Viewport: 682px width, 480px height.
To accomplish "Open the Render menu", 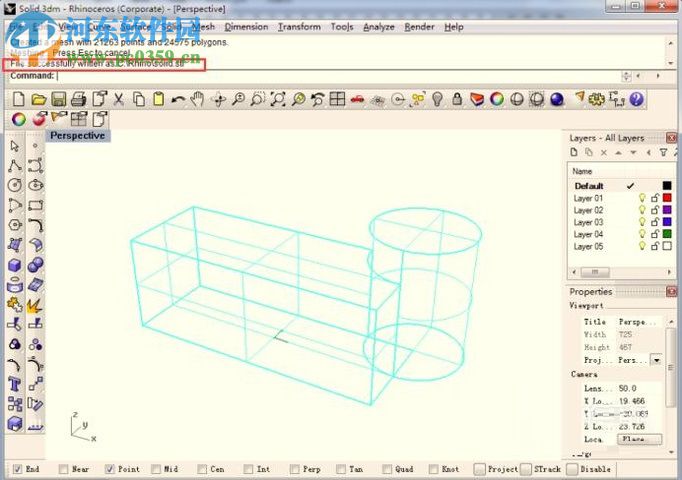I will click(419, 27).
